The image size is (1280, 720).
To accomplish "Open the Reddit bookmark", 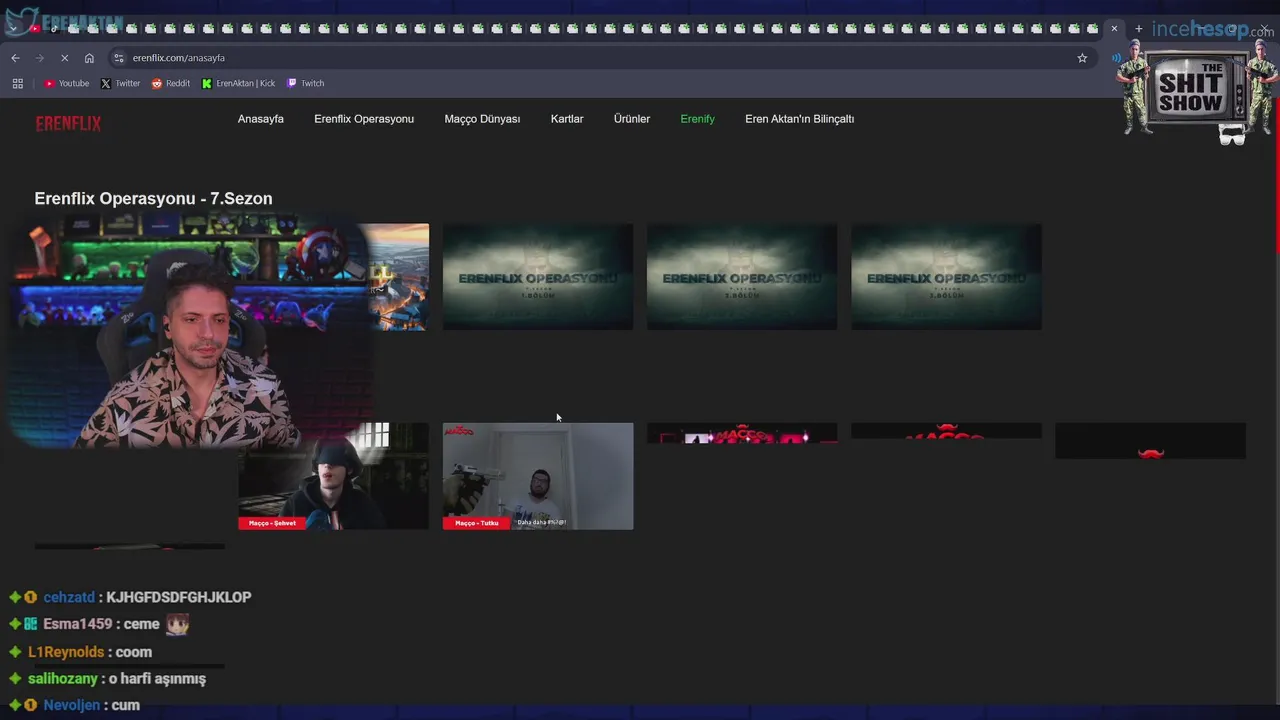I will 171,83.
